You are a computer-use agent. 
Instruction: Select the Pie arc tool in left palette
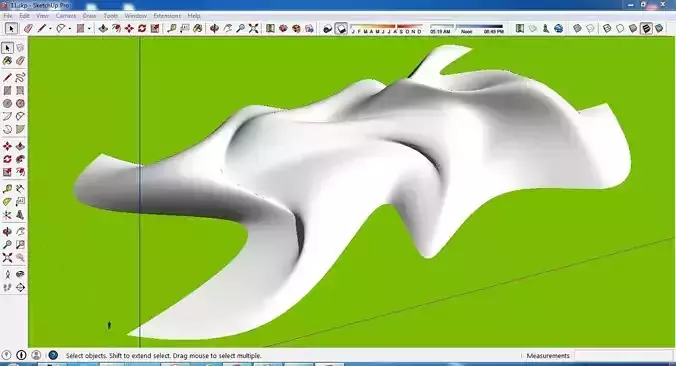coord(20,129)
